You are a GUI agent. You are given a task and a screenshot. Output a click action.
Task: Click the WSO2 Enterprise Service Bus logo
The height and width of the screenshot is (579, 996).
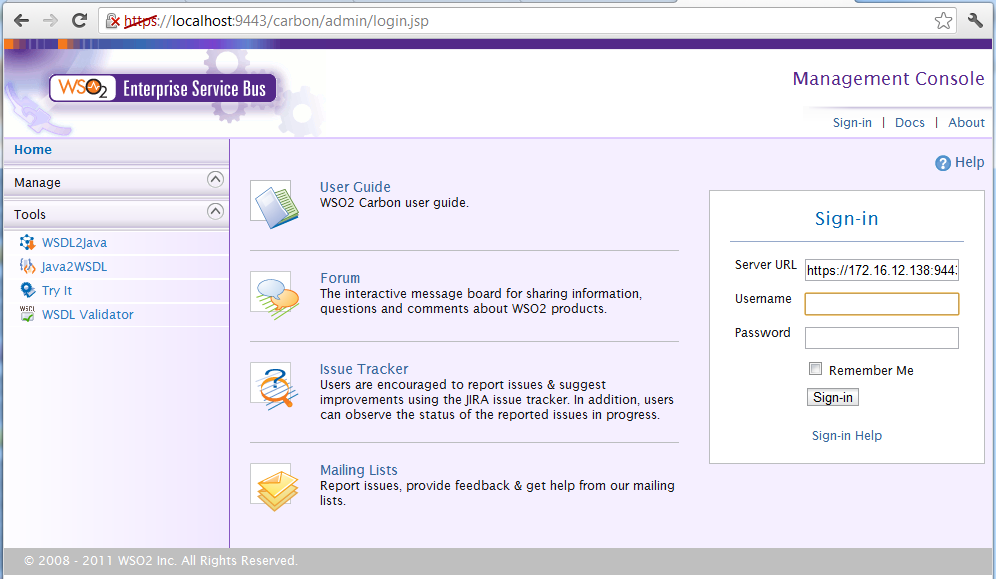click(x=163, y=88)
